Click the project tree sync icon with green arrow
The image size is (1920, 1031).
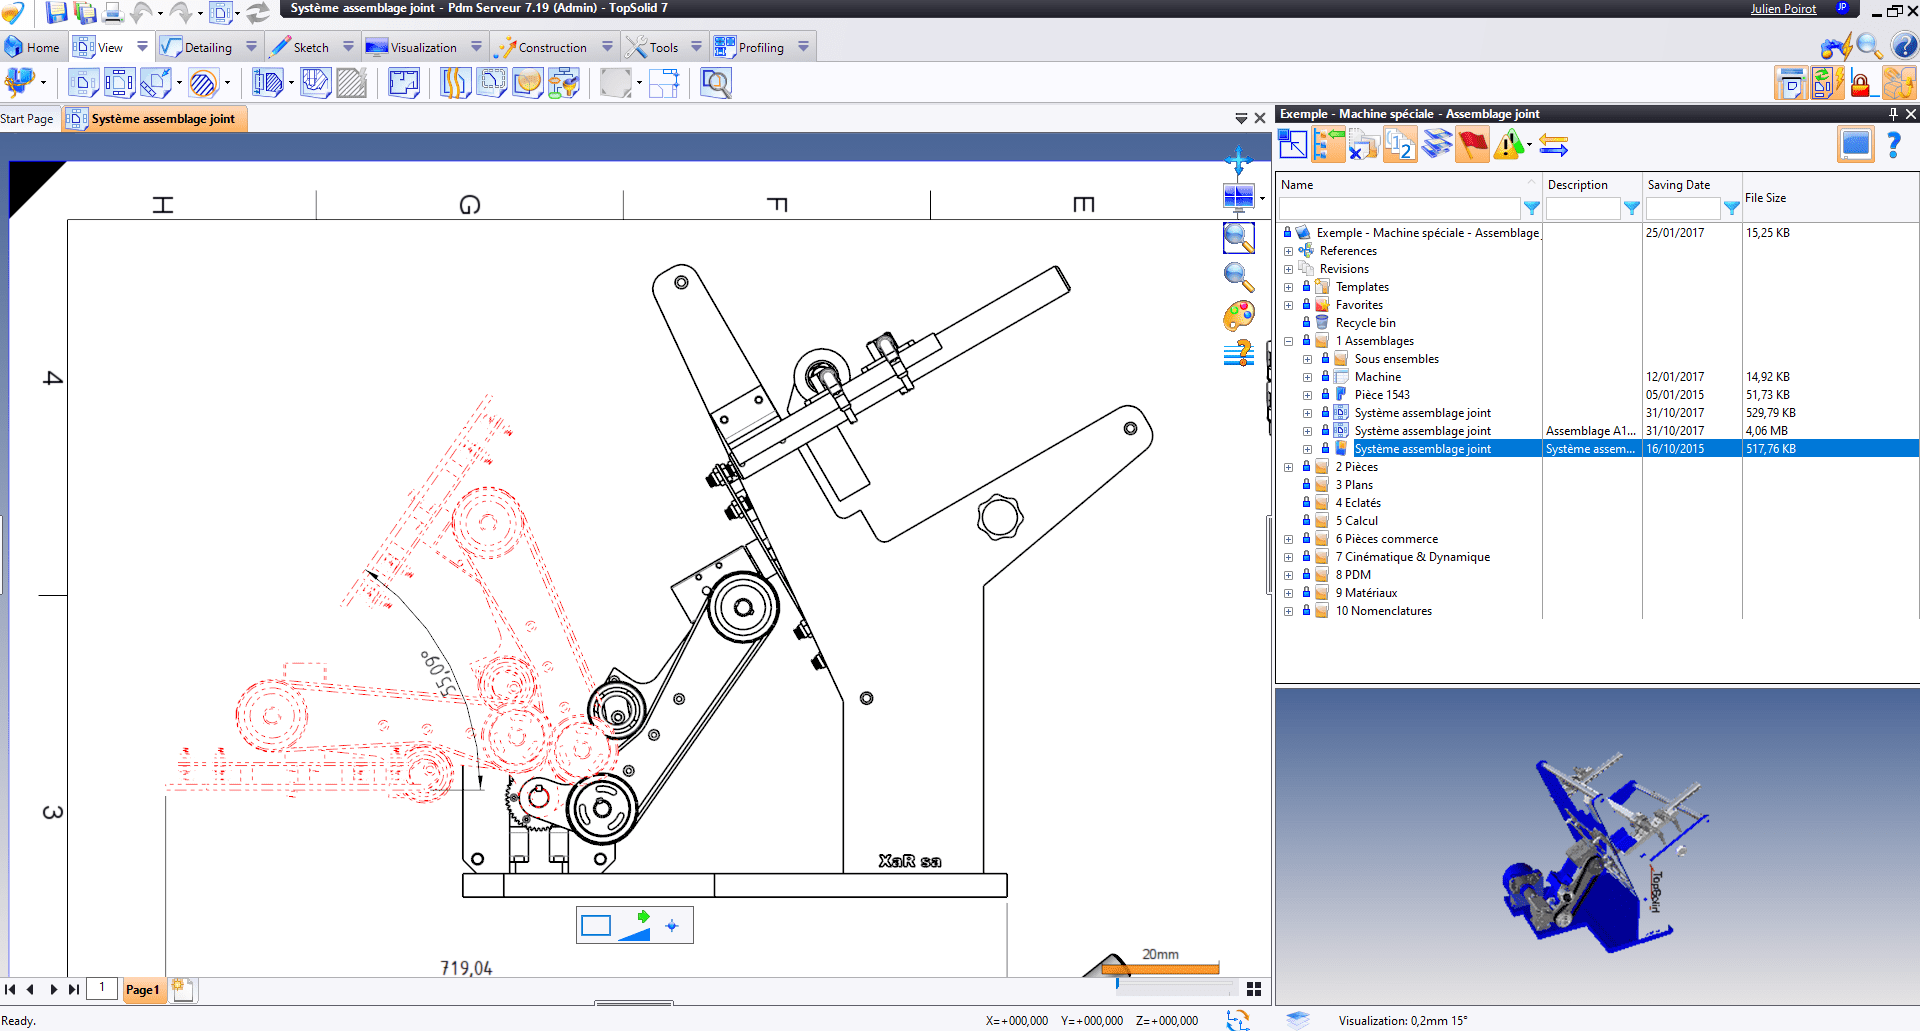(1328, 145)
